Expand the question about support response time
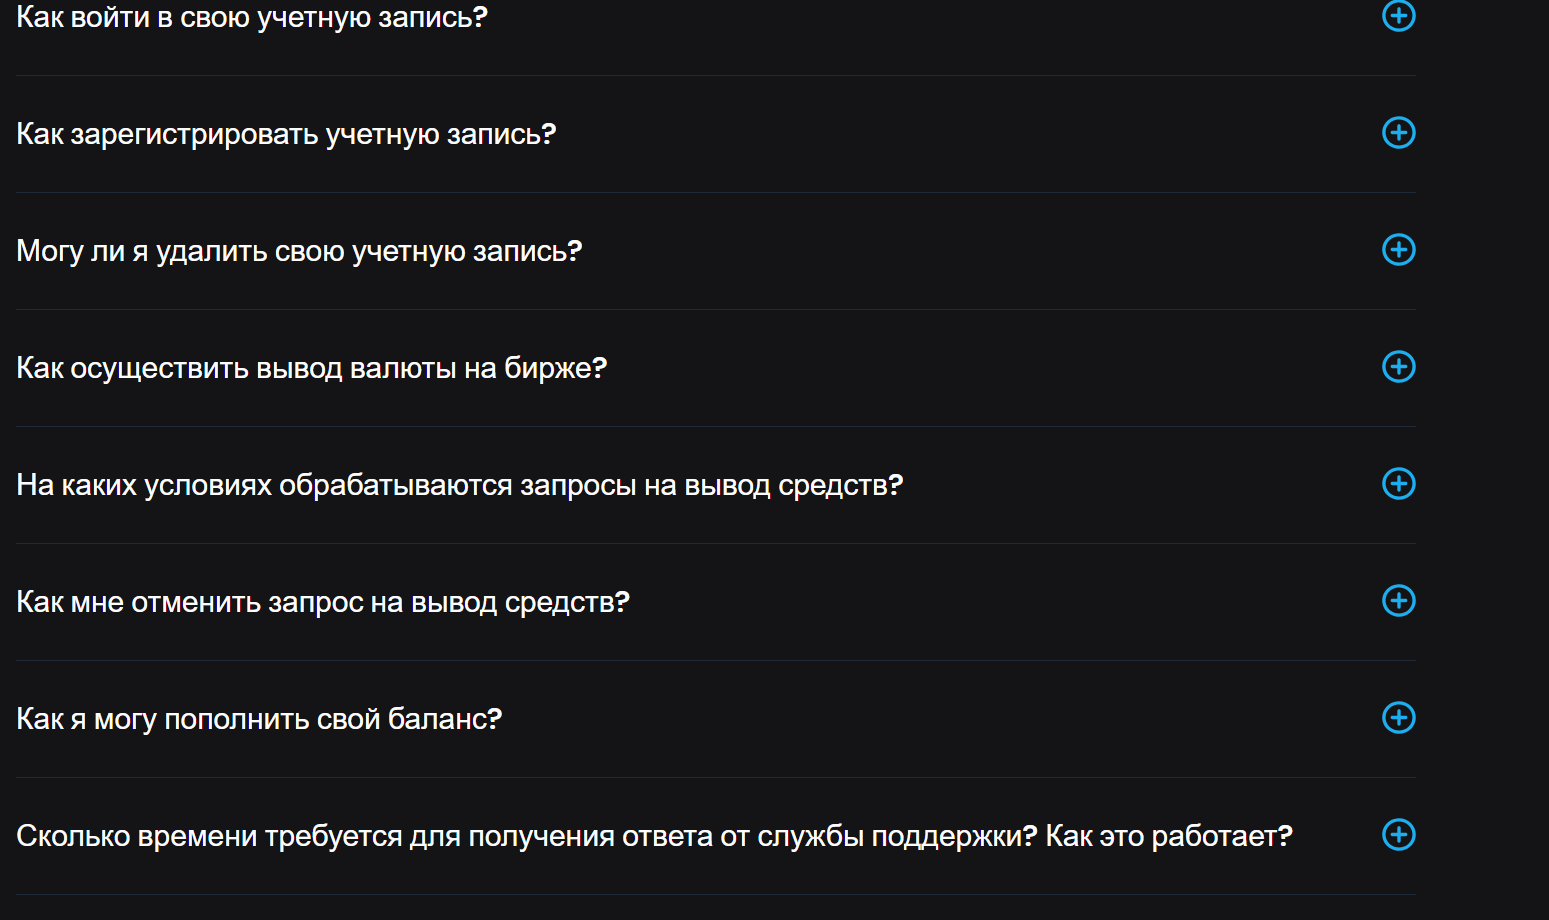The image size is (1549, 920). (x=1398, y=835)
